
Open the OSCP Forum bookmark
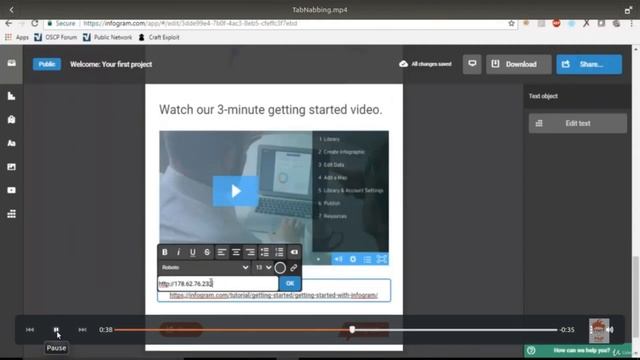point(56,37)
